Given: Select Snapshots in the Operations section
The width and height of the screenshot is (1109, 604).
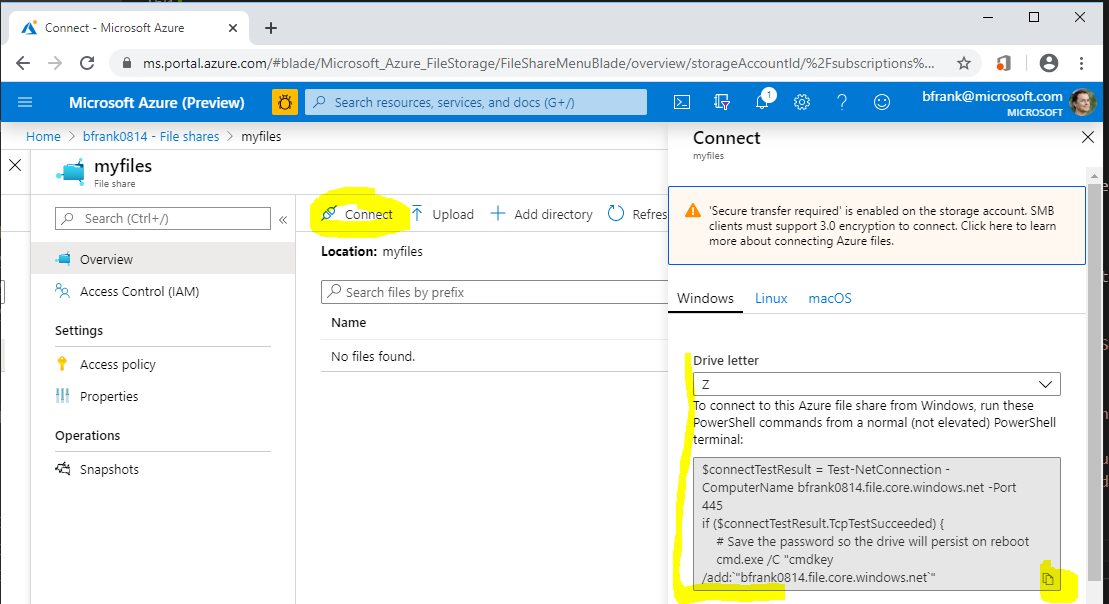Looking at the screenshot, I should (x=109, y=469).
